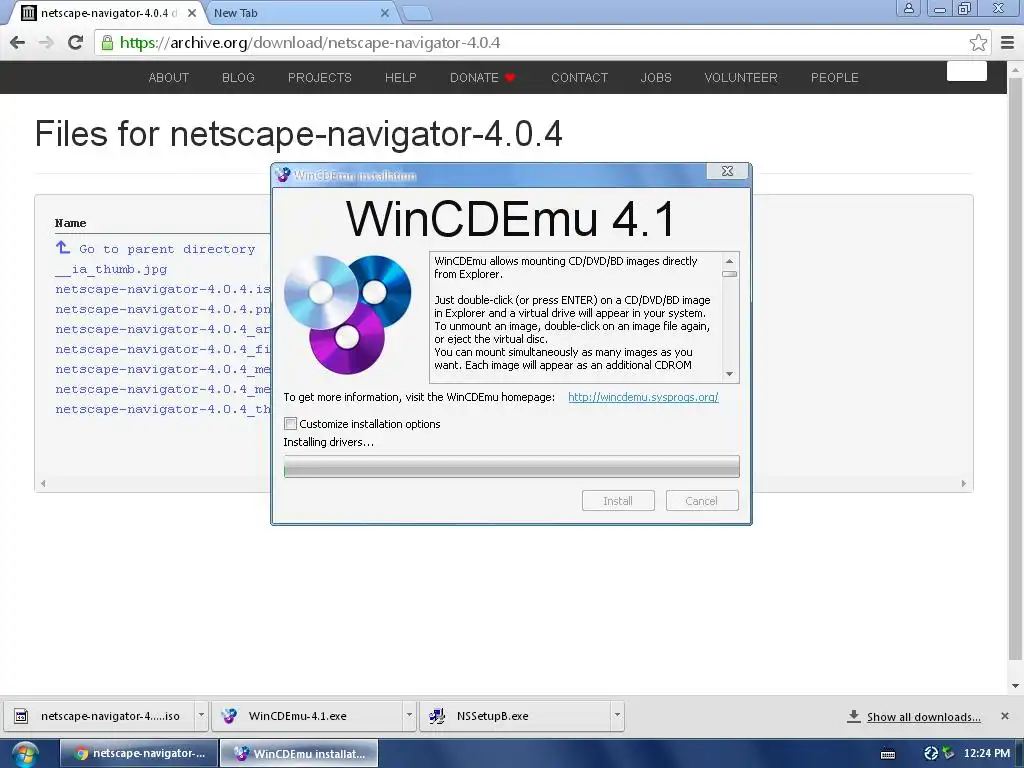
Task: Open BLOG in the archive navigation
Action: 238,78
